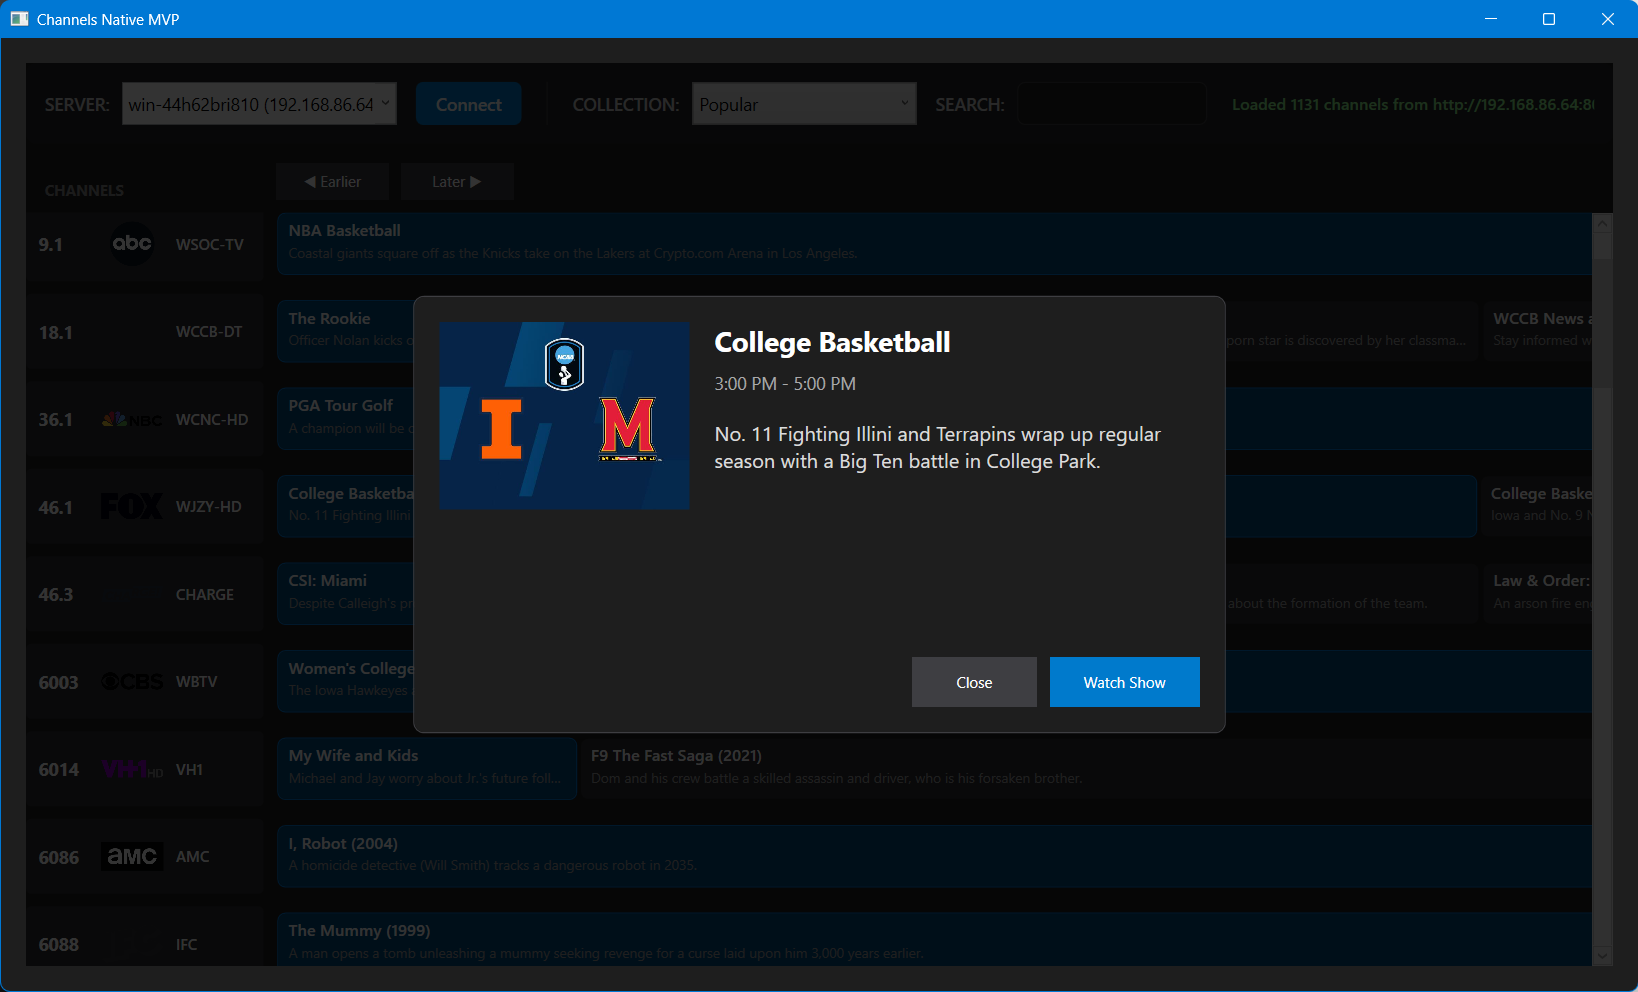Click the ABC logo for WSOC-TV

coord(132,244)
